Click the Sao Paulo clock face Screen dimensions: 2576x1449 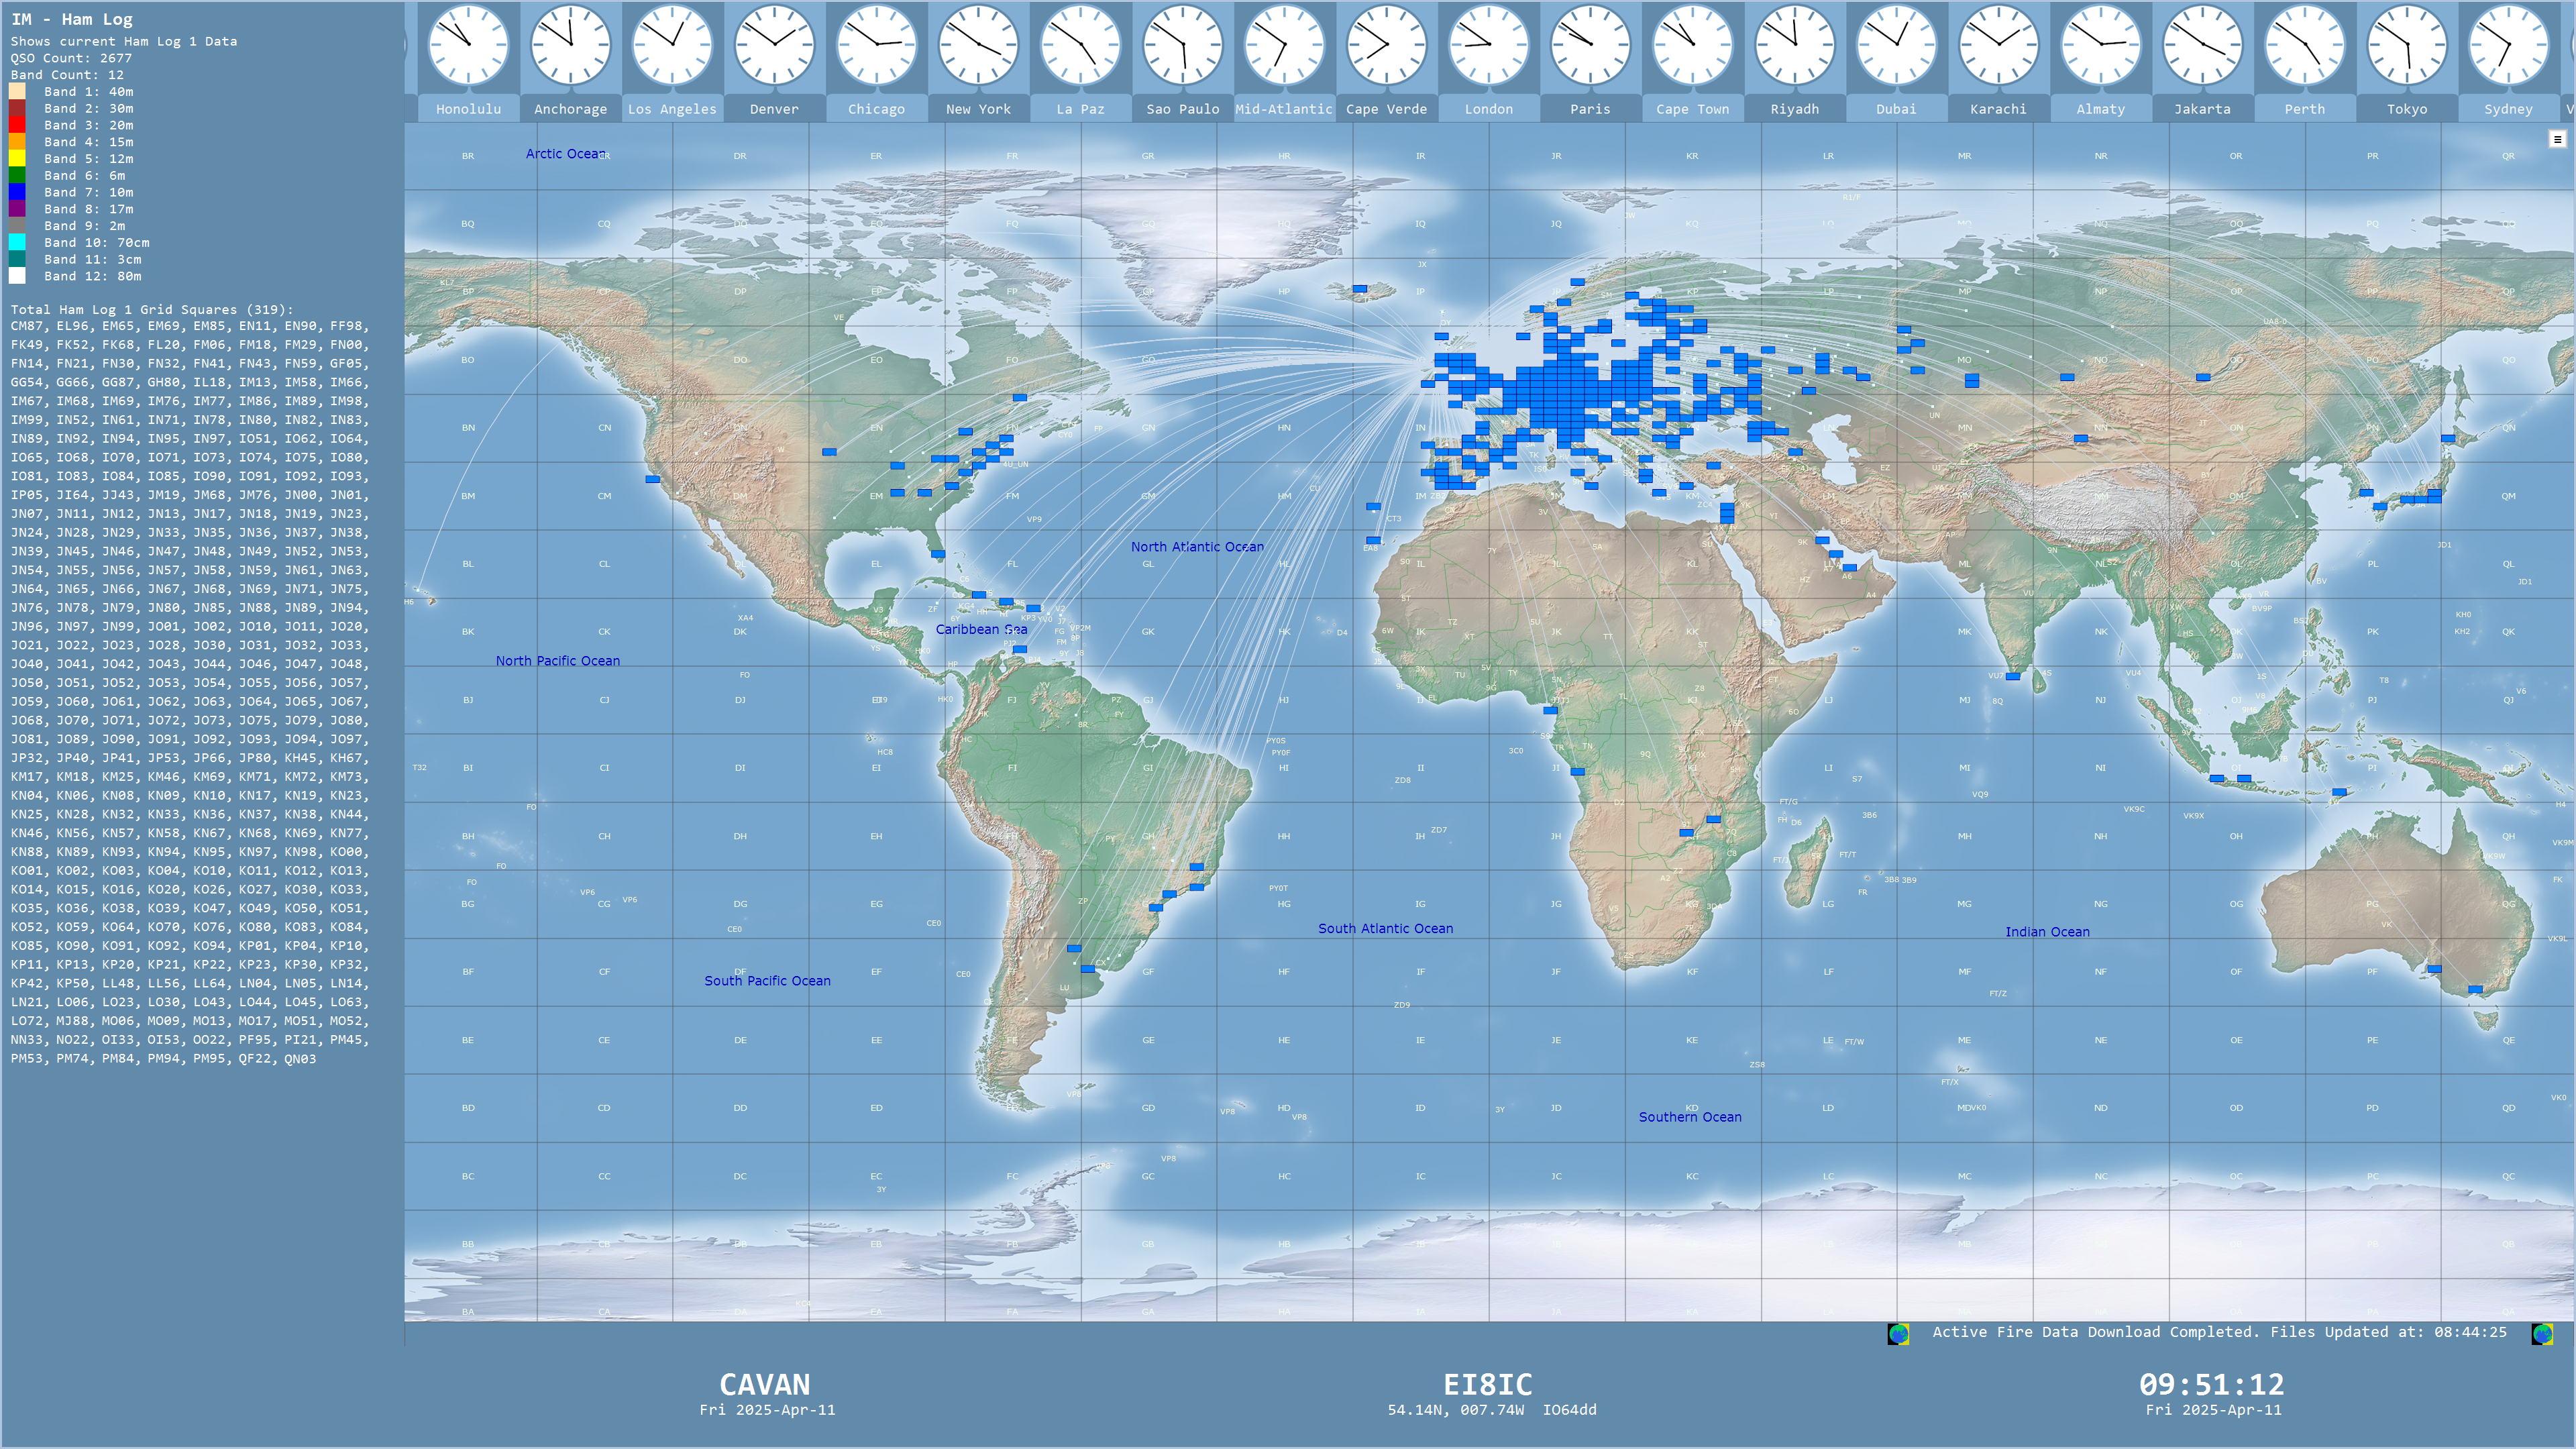(1182, 45)
